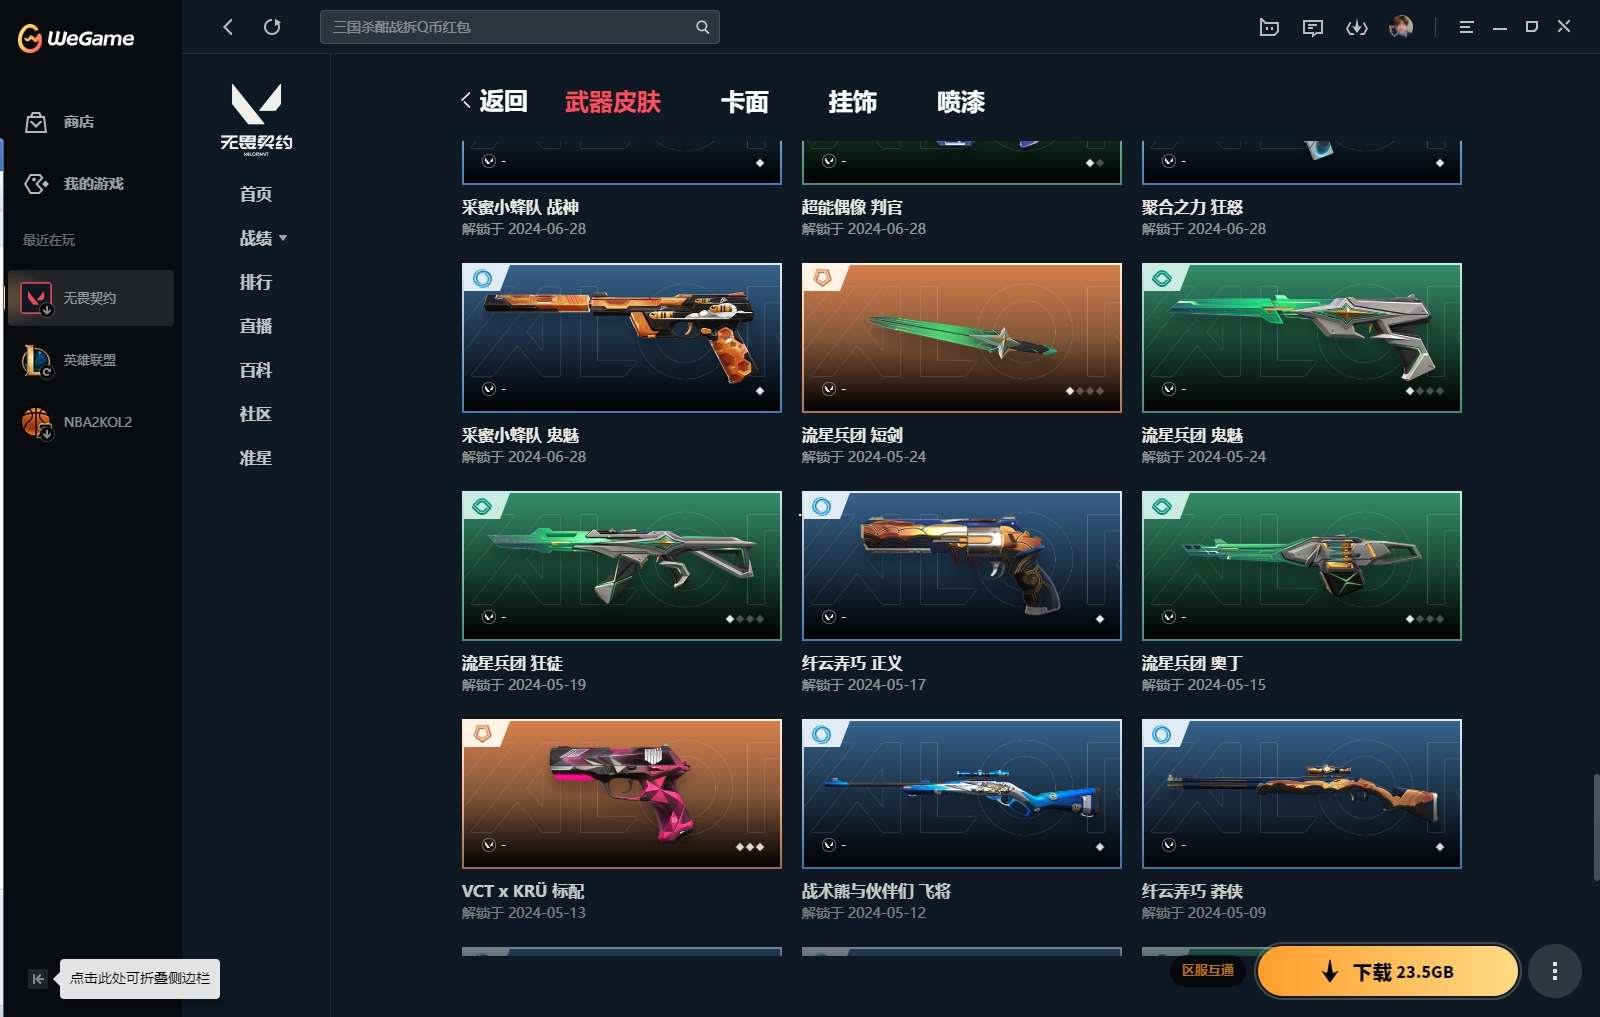Switch to the 喷漆 tab
The image size is (1600, 1017).
tap(961, 102)
